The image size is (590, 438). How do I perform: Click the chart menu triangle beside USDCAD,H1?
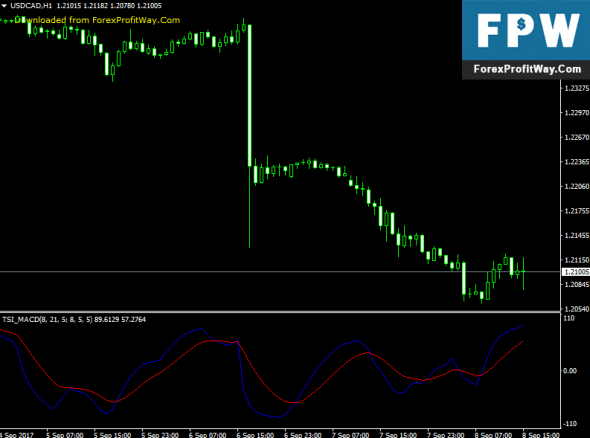coord(4,6)
